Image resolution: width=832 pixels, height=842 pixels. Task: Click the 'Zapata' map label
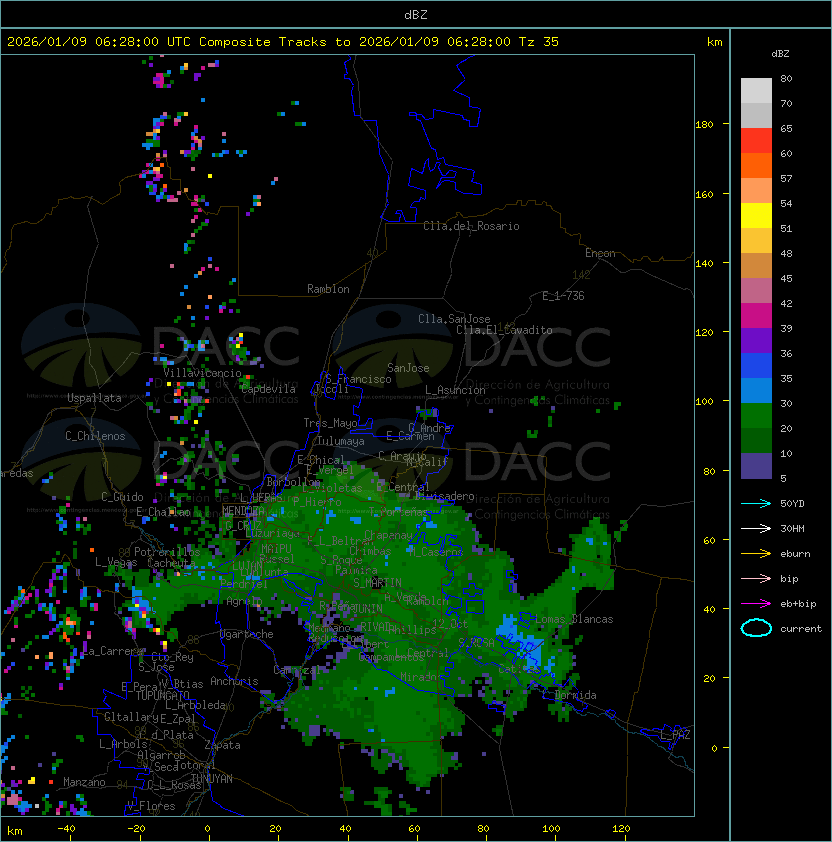222,745
